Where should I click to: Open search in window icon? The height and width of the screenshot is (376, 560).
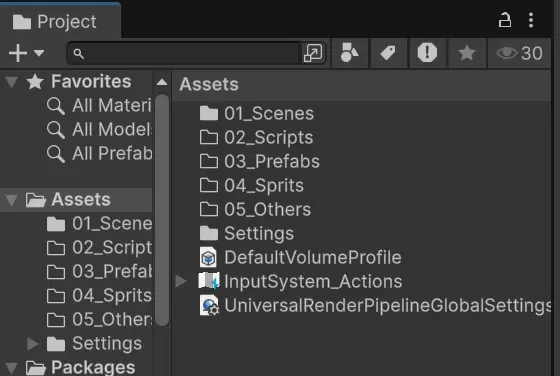click(x=312, y=53)
